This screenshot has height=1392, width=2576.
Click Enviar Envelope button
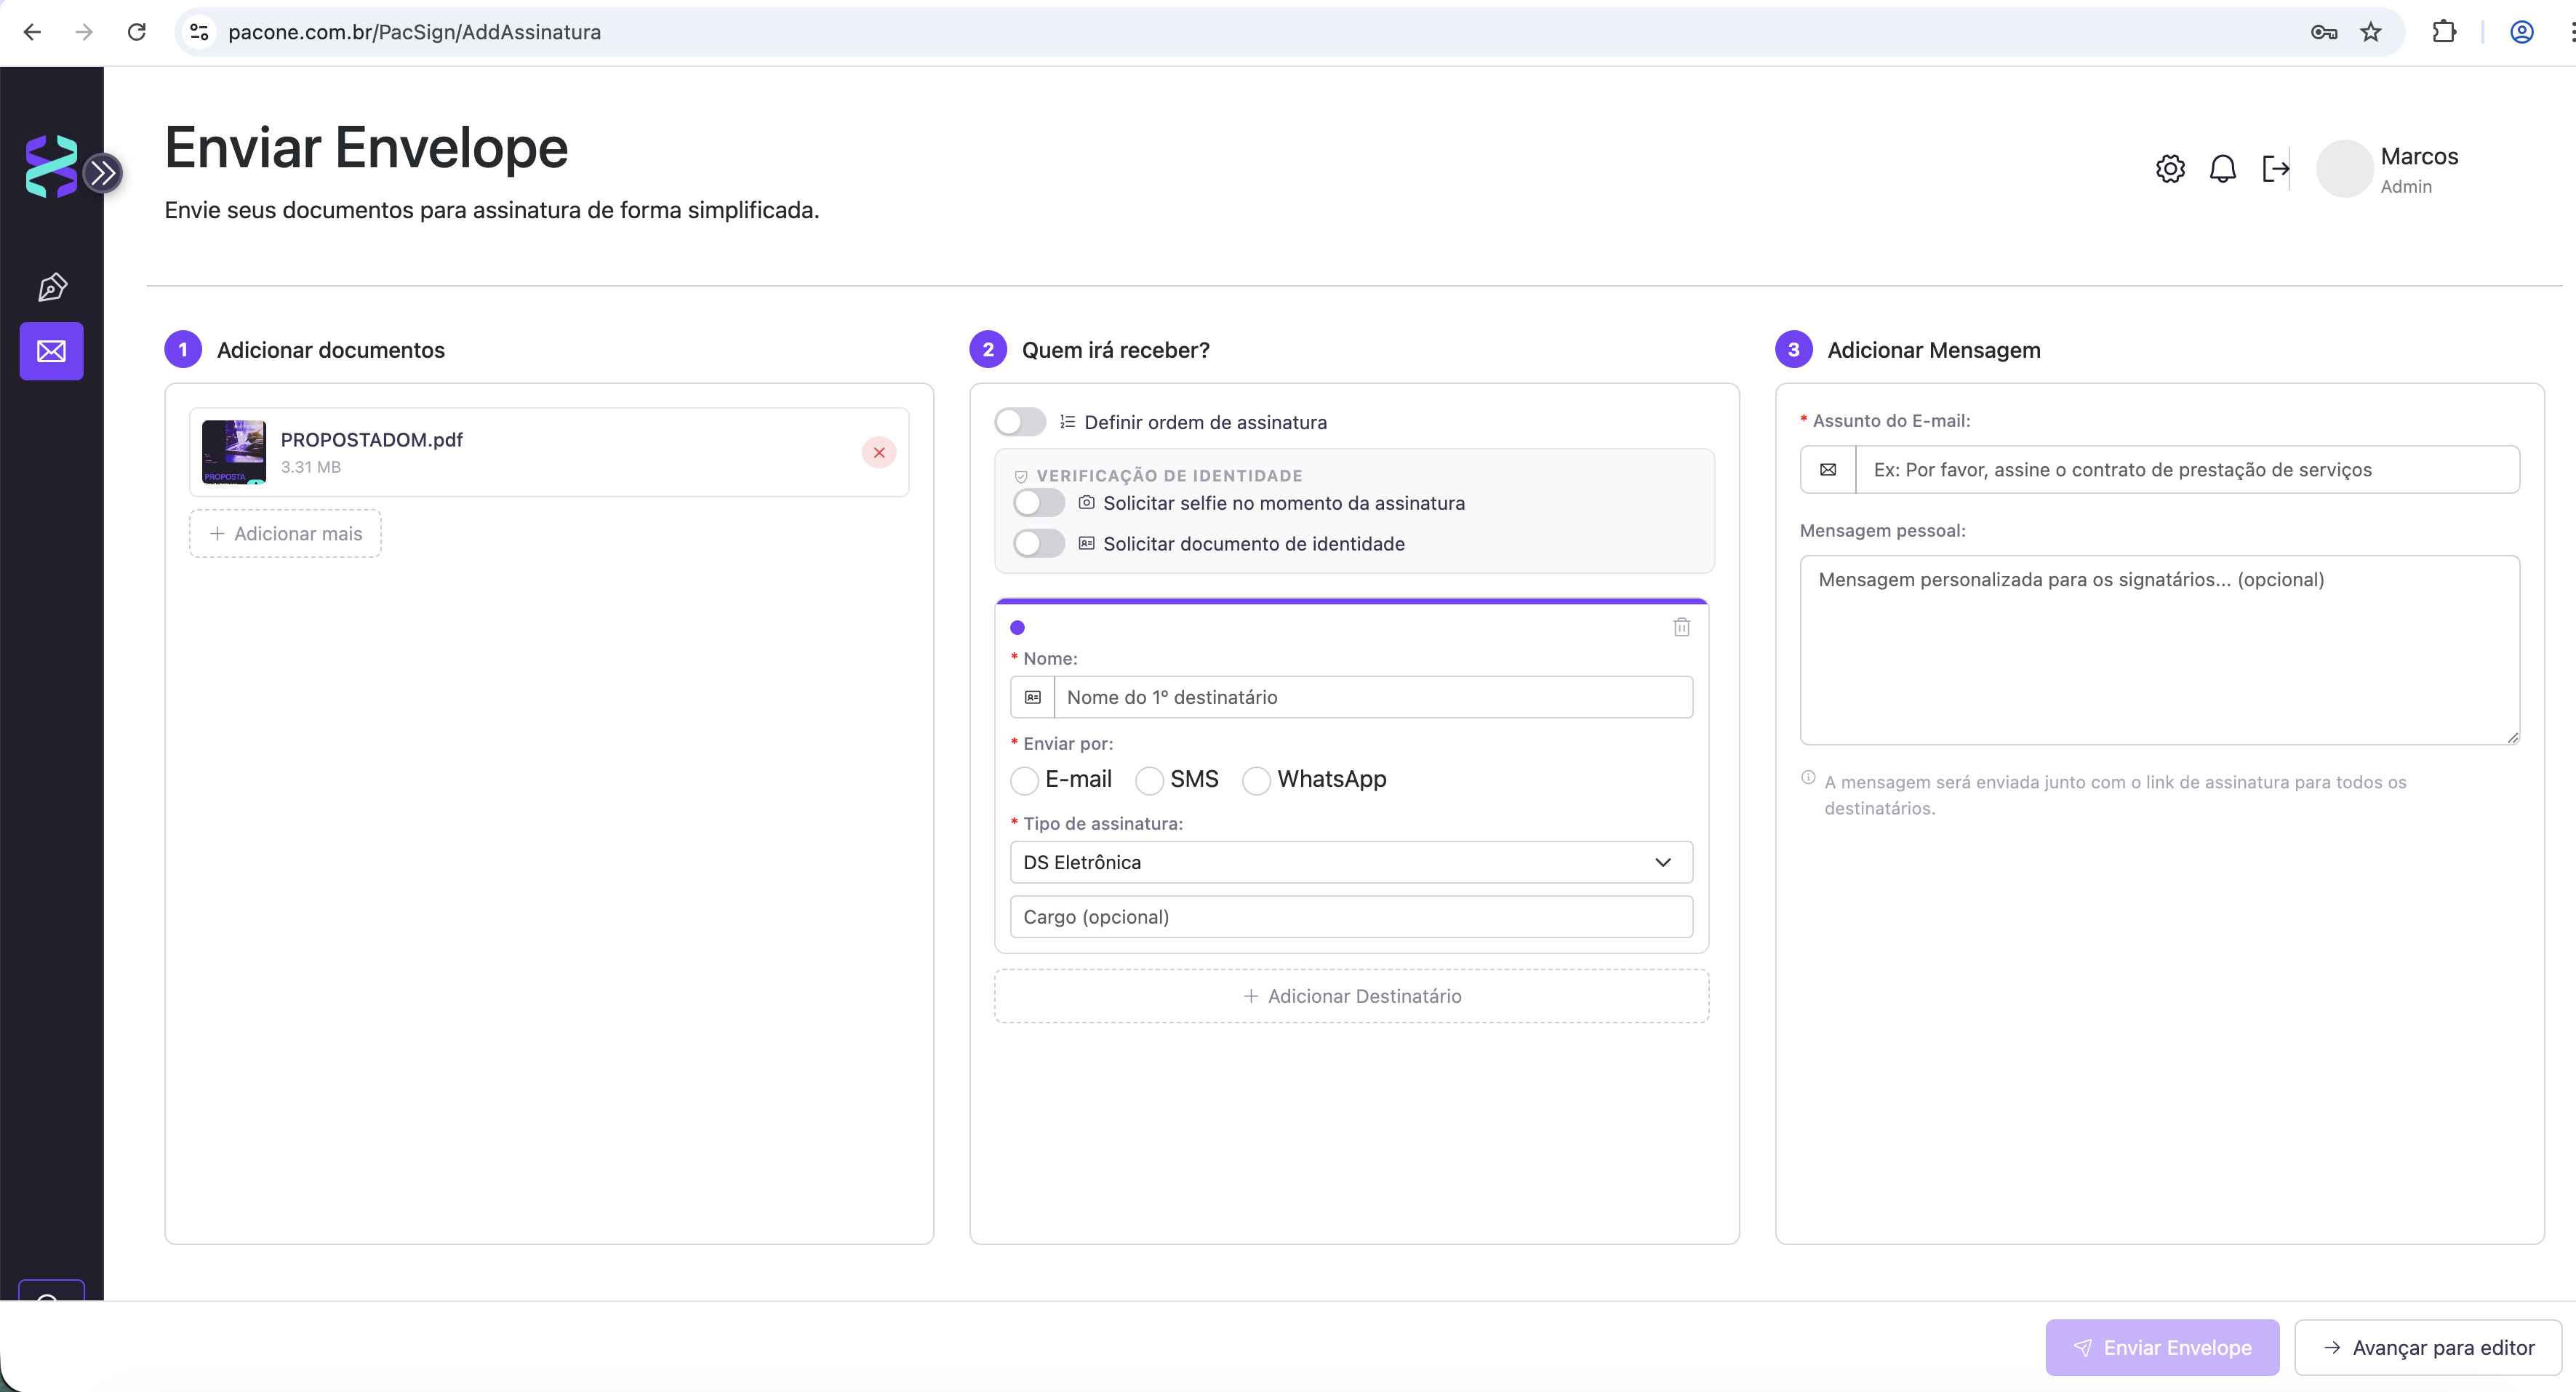2162,1348
